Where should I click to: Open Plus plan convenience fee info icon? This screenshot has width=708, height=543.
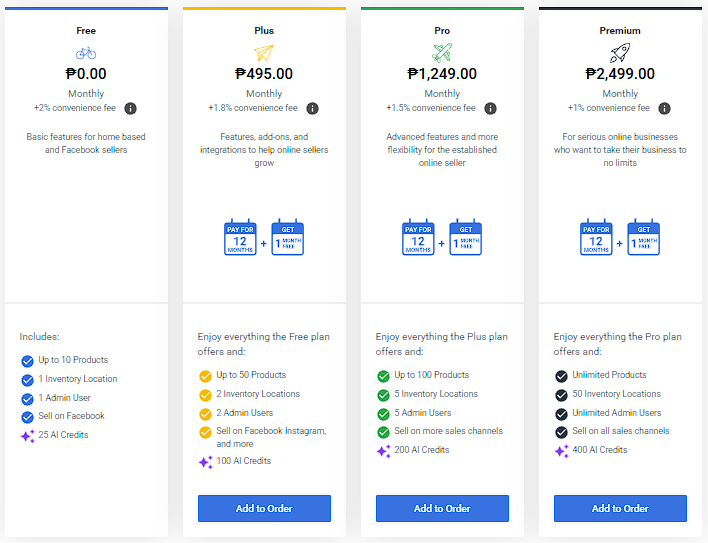[313, 108]
